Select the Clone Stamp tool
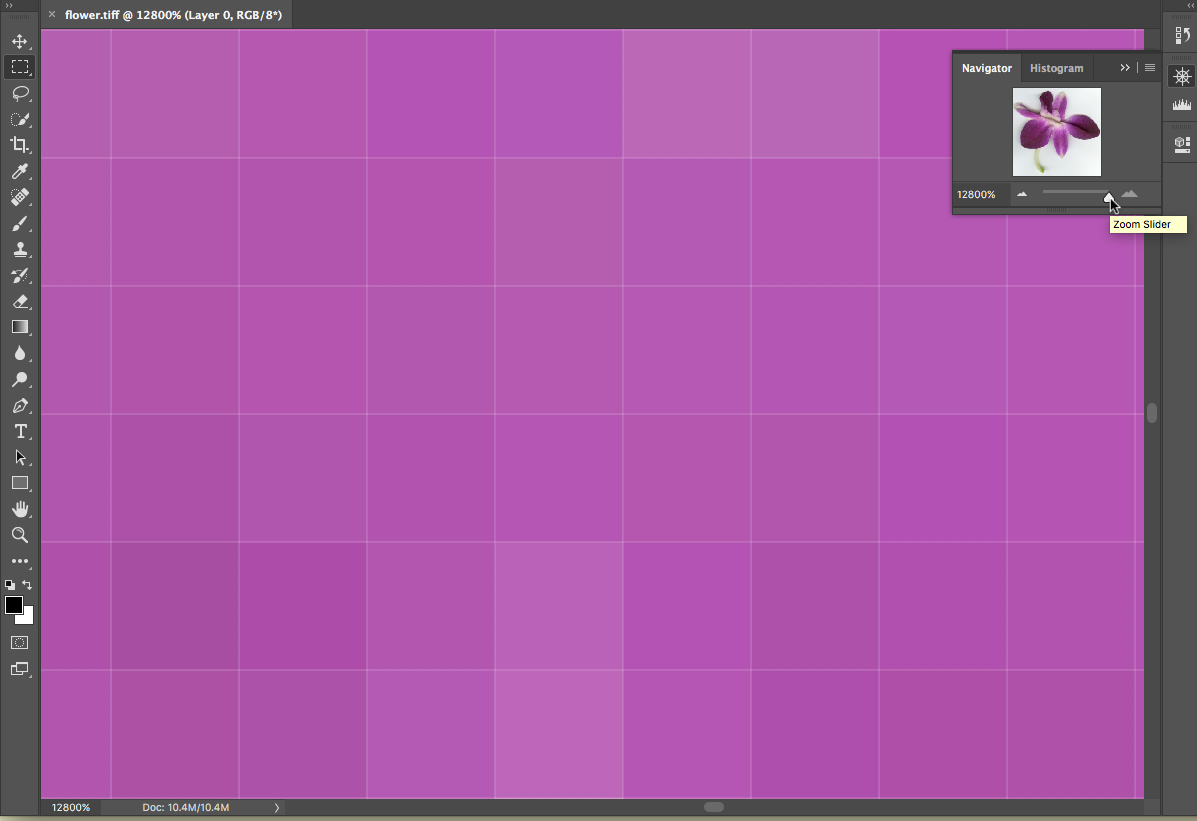This screenshot has height=821, width=1197. pyautogui.click(x=19, y=250)
